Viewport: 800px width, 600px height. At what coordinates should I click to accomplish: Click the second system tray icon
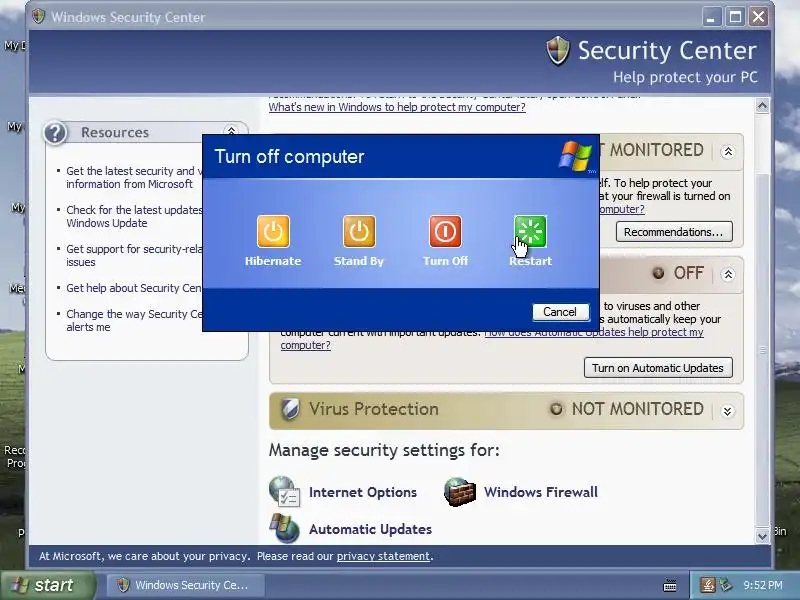pos(726,585)
